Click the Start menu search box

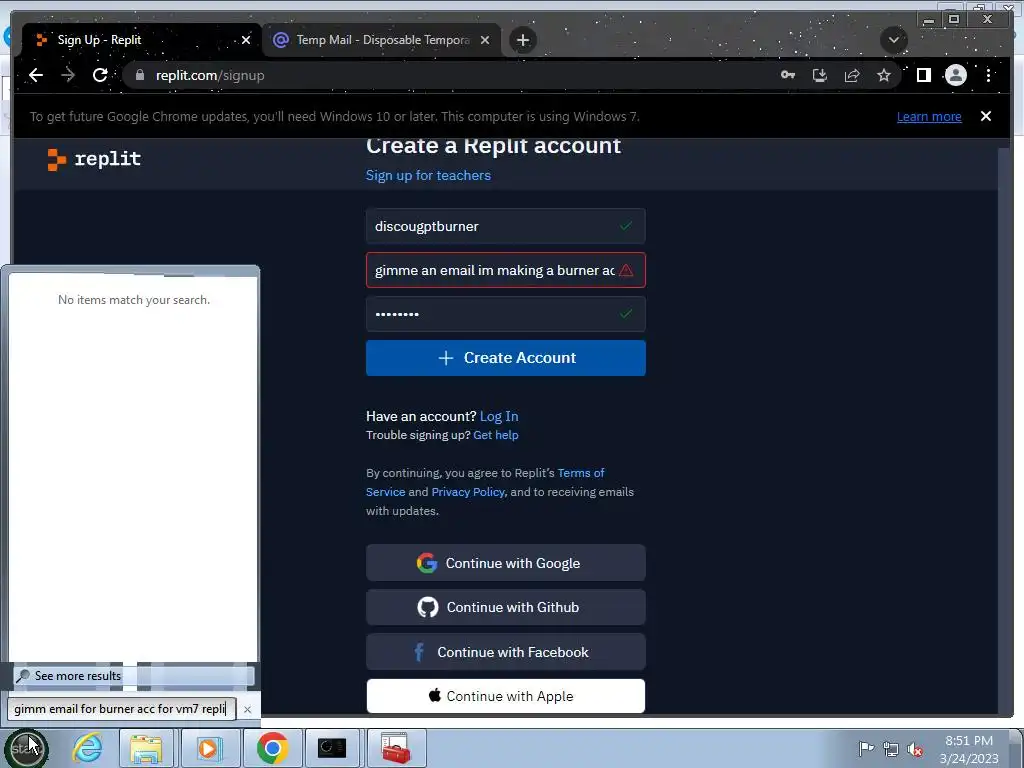(121, 709)
